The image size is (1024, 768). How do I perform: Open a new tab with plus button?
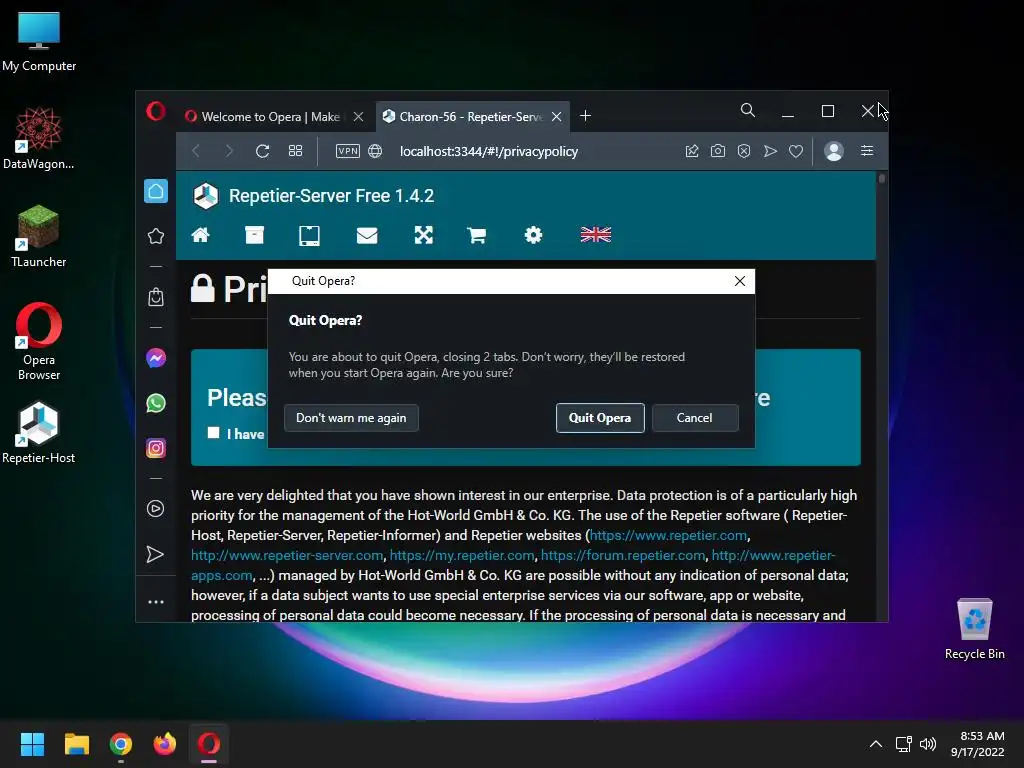pyautogui.click(x=585, y=116)
